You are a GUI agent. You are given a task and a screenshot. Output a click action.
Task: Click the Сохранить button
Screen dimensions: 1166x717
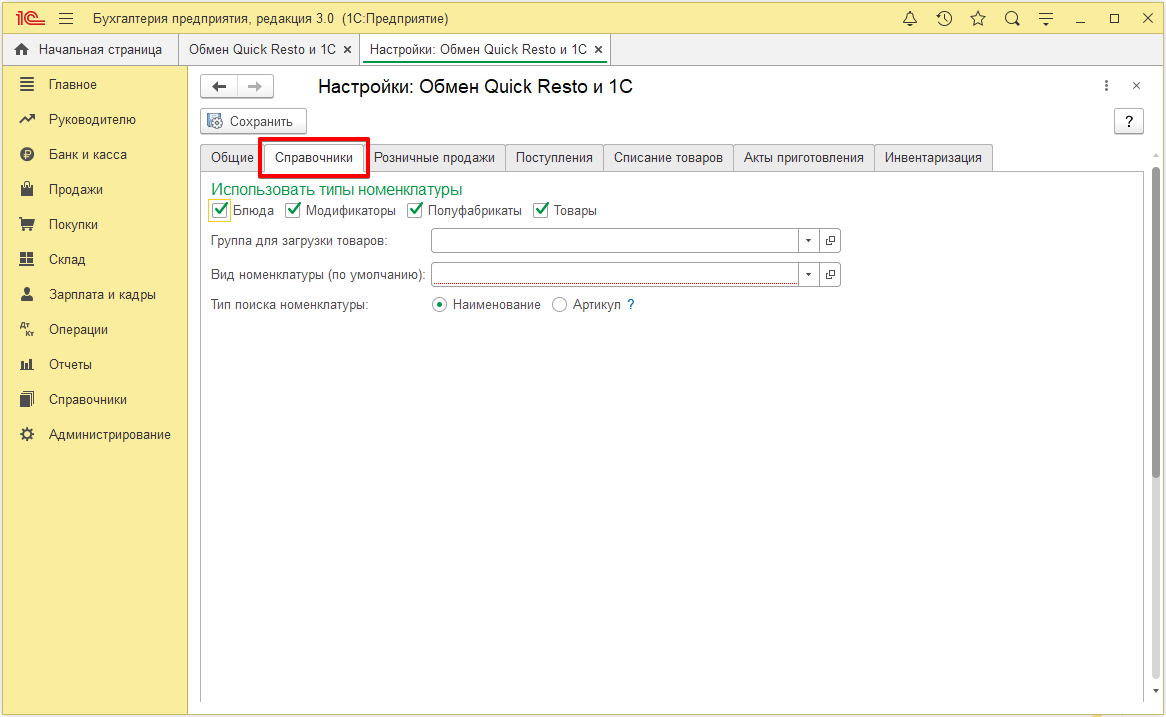[253, 121]
